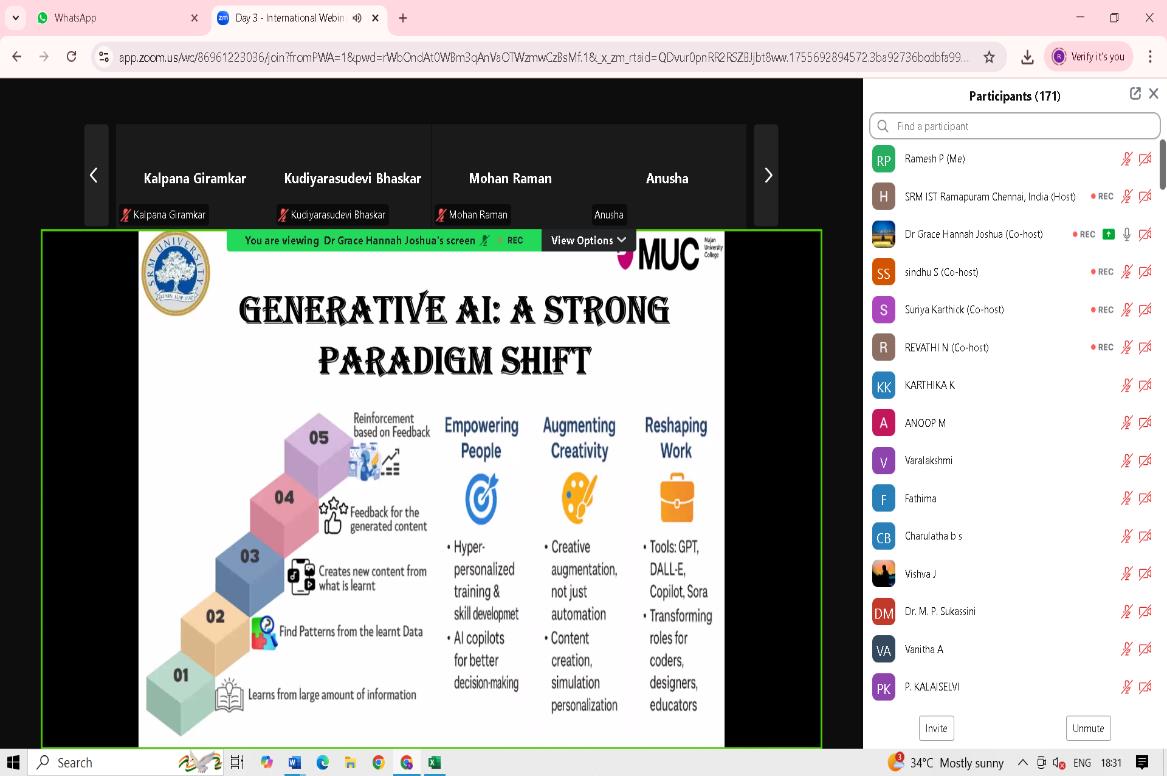Viewport: 1167px width, 776px height.
Task: Open Task View on taskbar
Action: click(x=237, y=763)
